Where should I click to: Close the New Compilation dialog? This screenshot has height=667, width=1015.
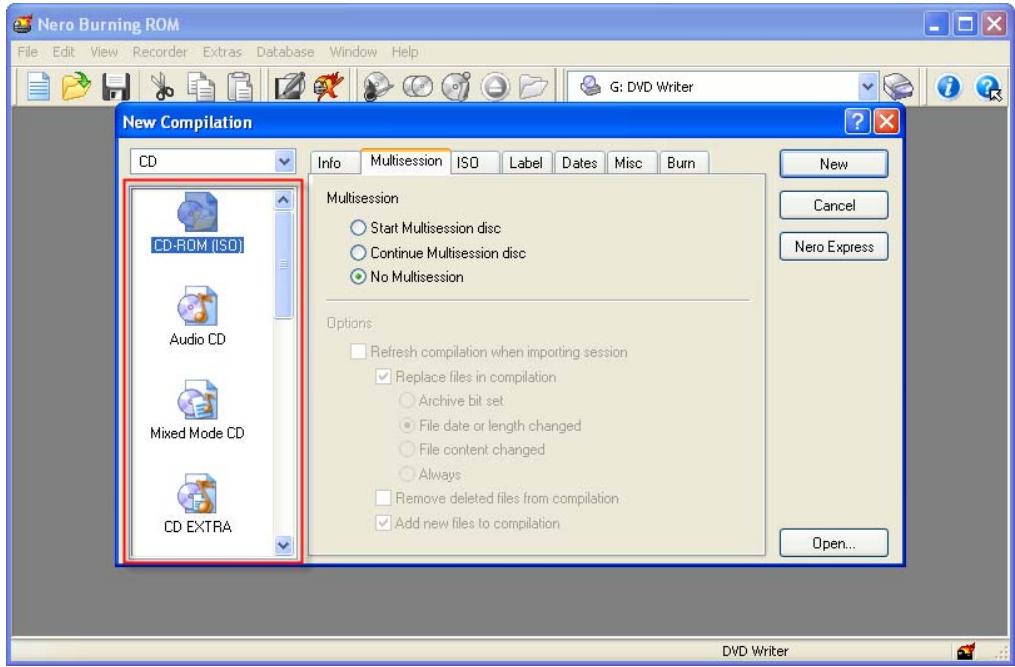coord(886,121)
